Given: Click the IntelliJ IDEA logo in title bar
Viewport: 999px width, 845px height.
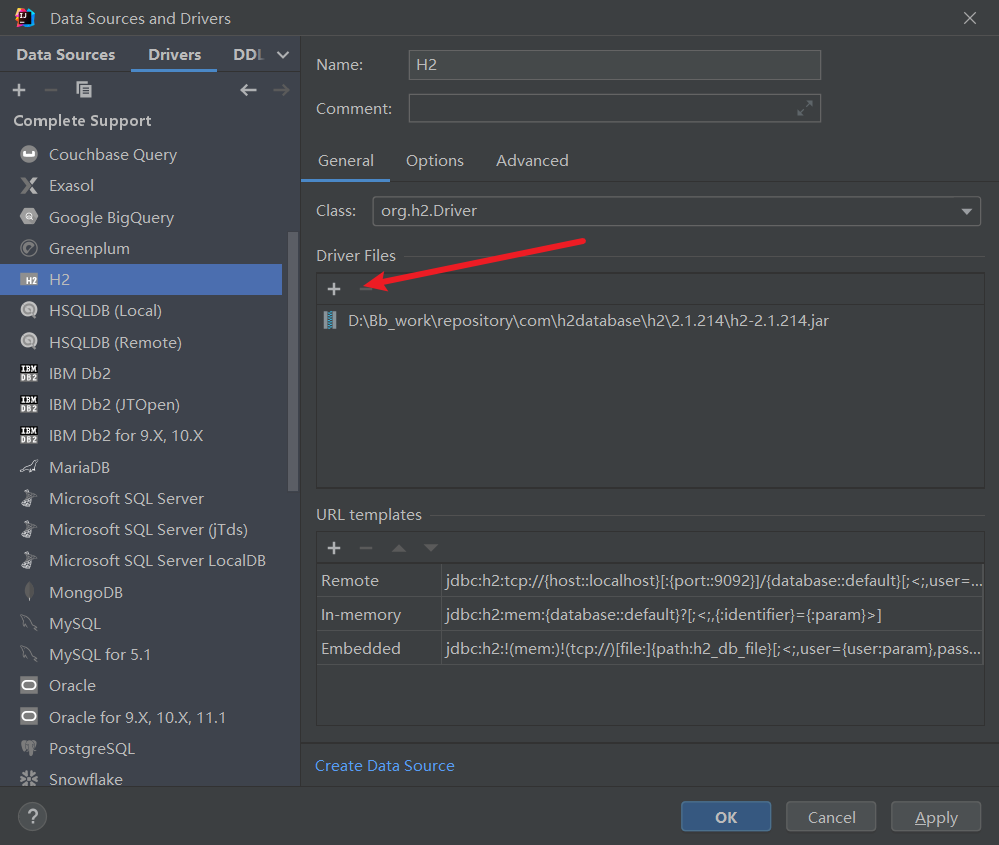Looking at the screenshot, I should pyautogui.click(x=25, y=18).
